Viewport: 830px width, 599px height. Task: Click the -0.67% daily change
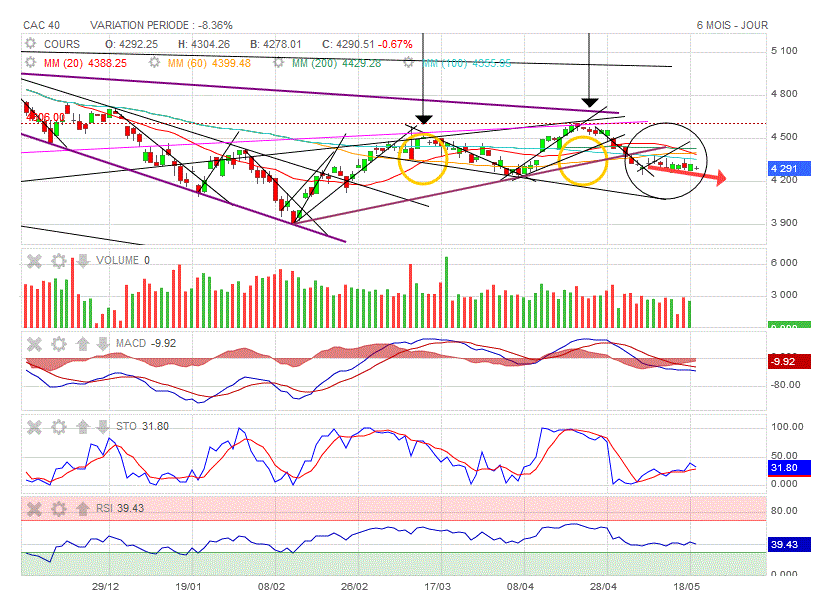[395, 44]
